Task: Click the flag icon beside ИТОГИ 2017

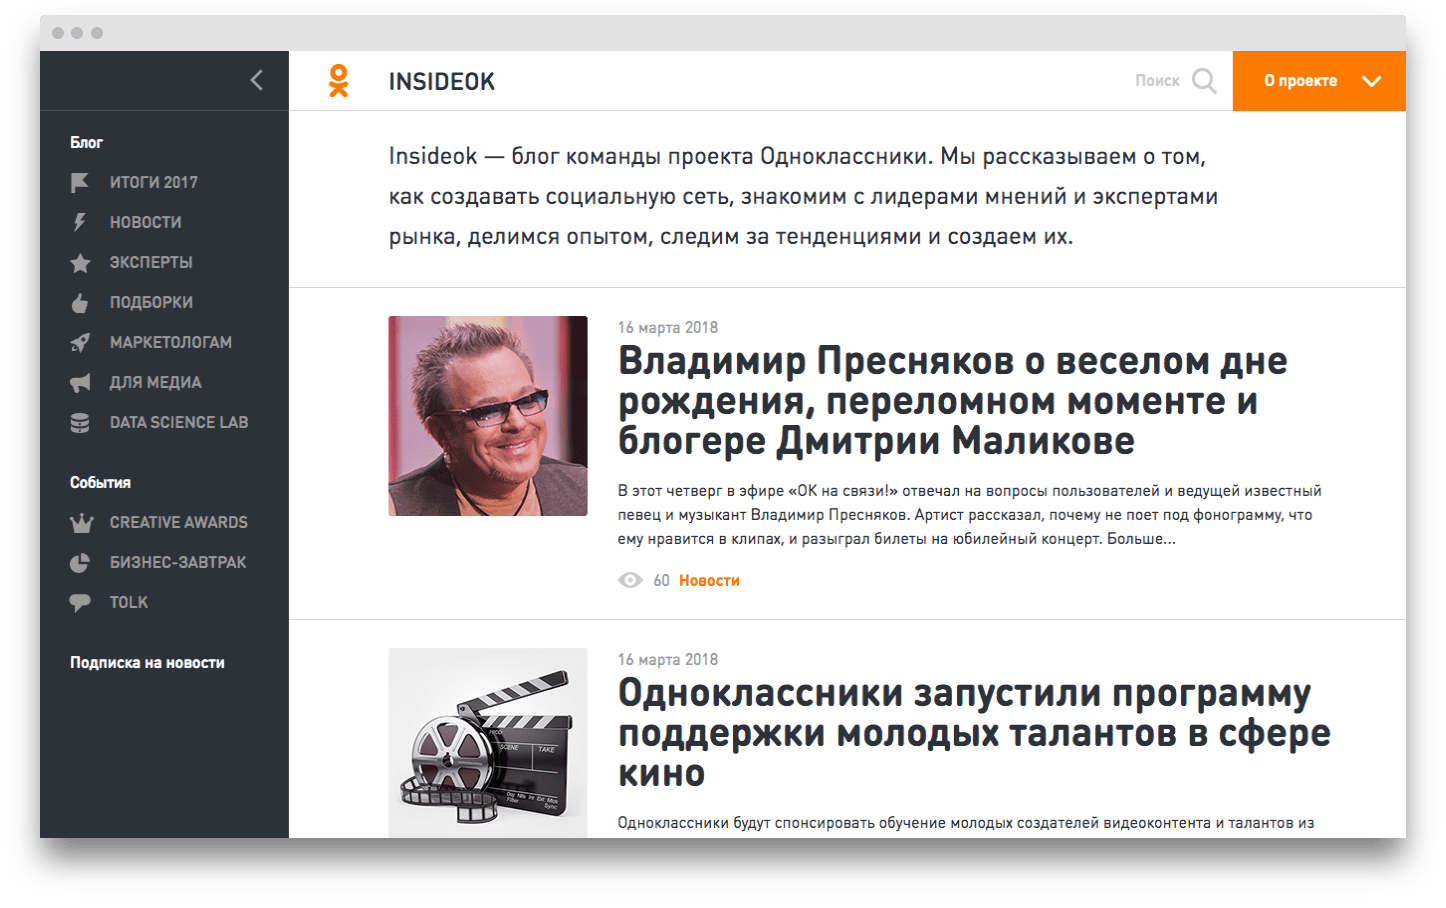Action: tap(80, 182)
